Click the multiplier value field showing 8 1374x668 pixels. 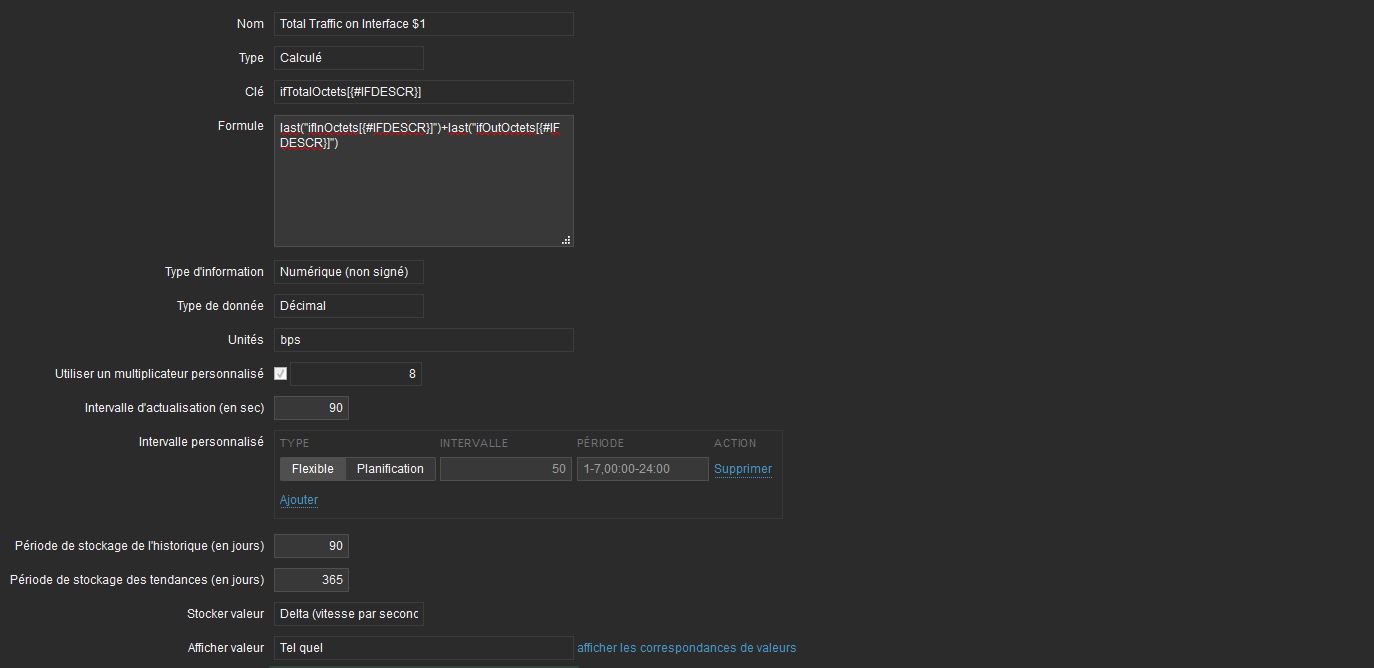click(356, 374)
